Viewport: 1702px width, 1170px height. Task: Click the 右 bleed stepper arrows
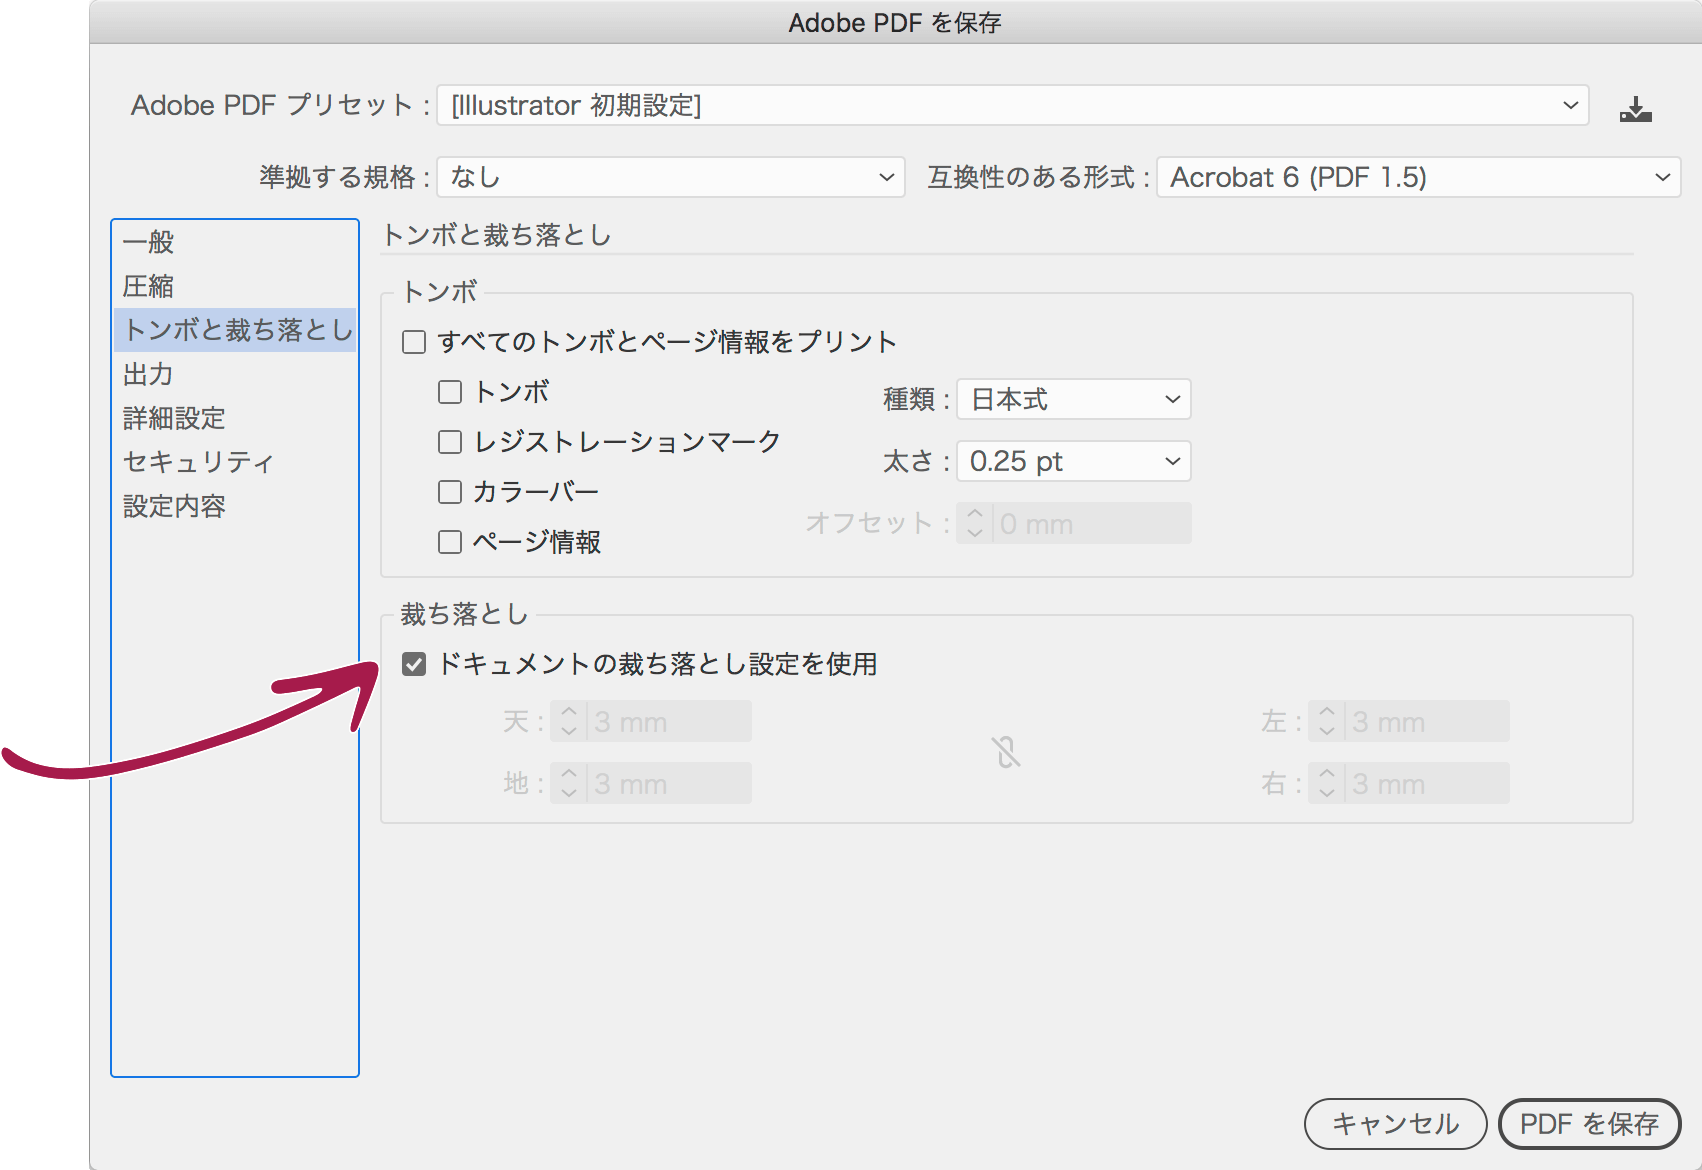[1327, 783]
